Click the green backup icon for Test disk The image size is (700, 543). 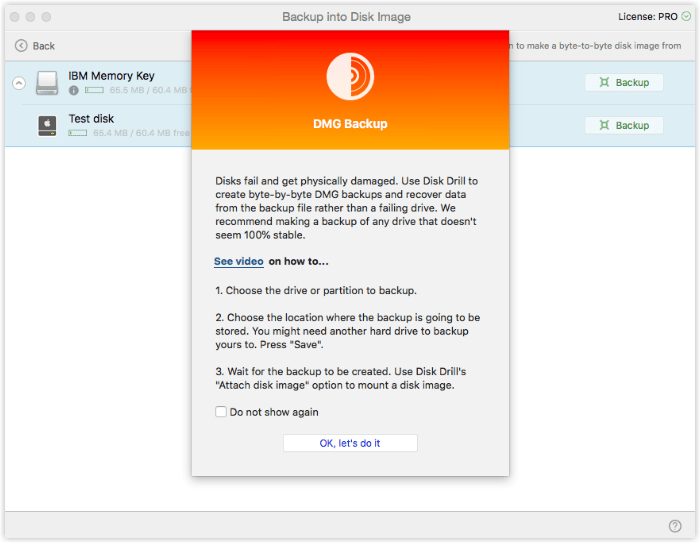604,125
